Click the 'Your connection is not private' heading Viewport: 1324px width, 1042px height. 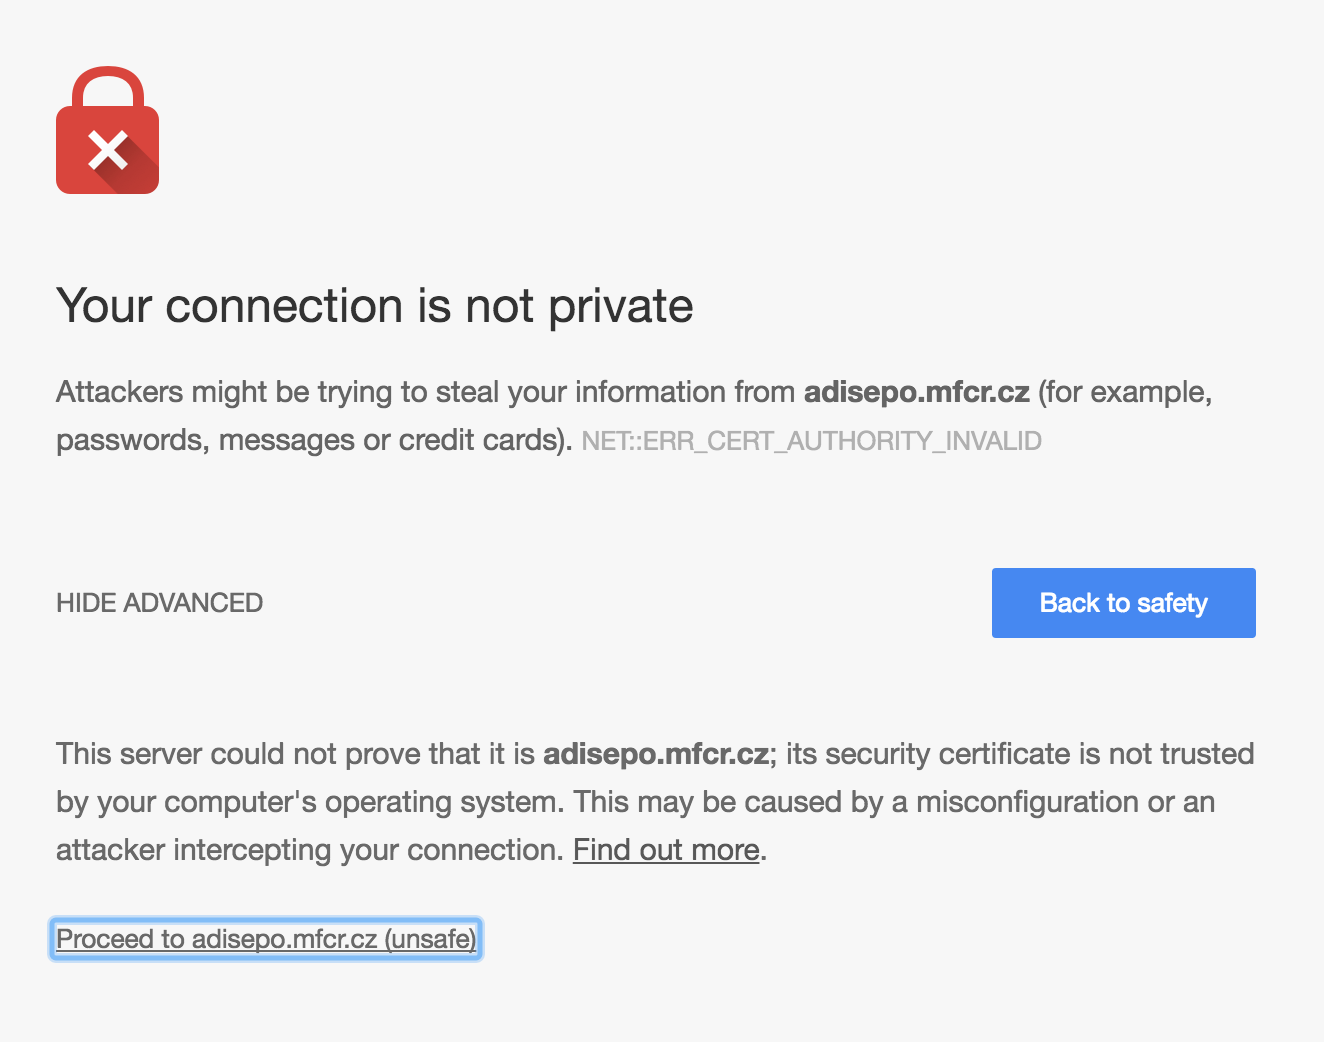coord(374,306)
